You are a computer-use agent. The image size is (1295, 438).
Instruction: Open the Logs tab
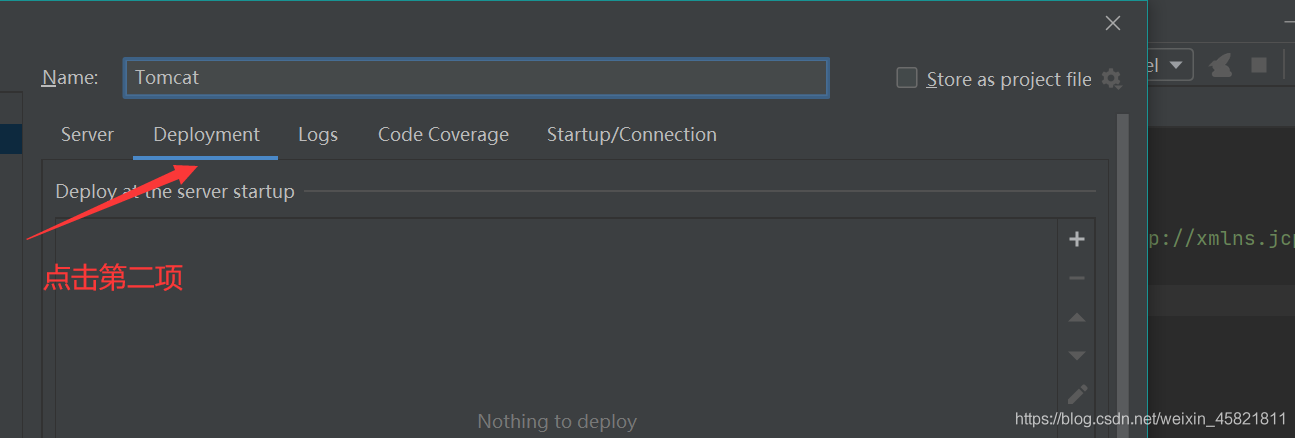click(318, 135)
